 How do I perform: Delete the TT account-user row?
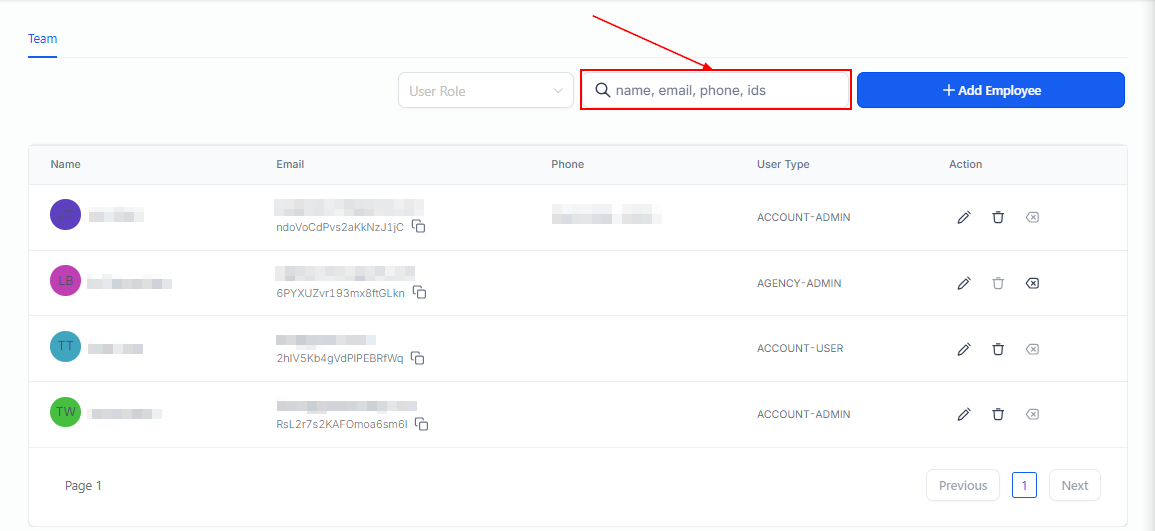pyautogui.click(x=998, y=349)
